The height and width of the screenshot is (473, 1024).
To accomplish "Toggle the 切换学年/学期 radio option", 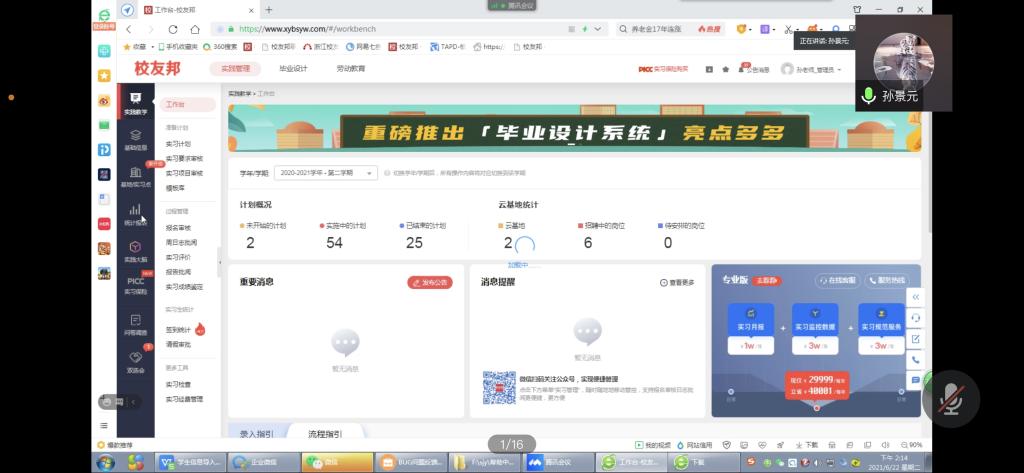I will point(386,173).
